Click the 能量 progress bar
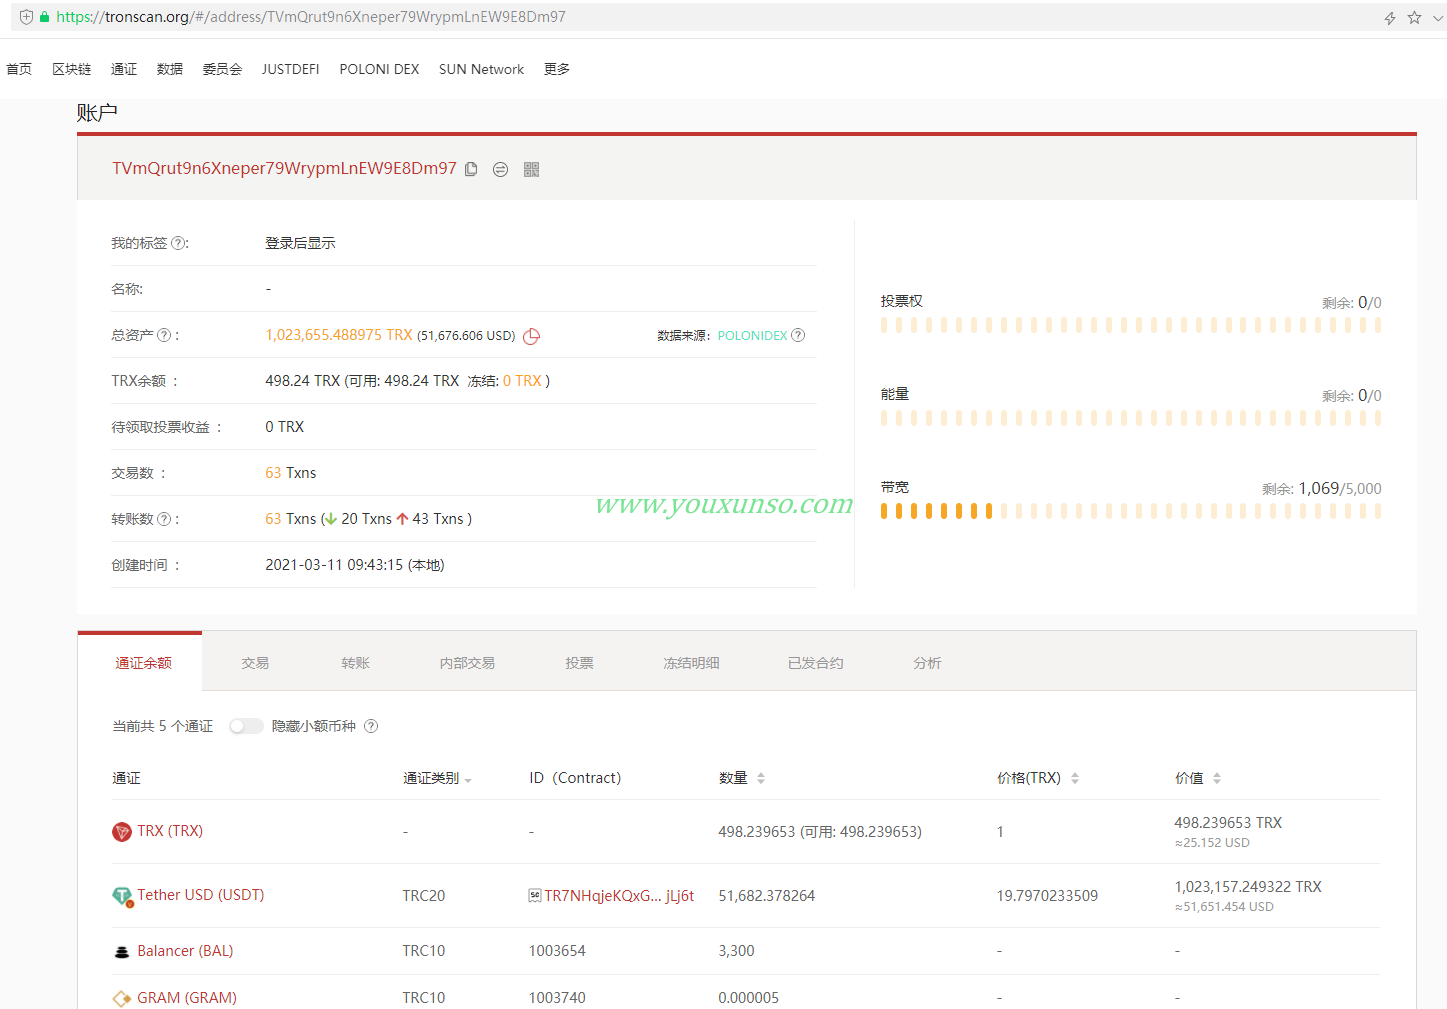 (1131, 418)
